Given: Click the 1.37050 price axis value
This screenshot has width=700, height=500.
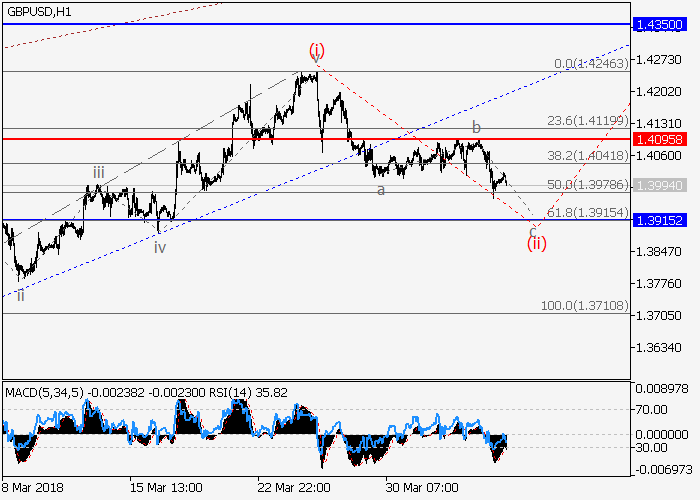Looking at the screenshot, I should tap(659, 316).
